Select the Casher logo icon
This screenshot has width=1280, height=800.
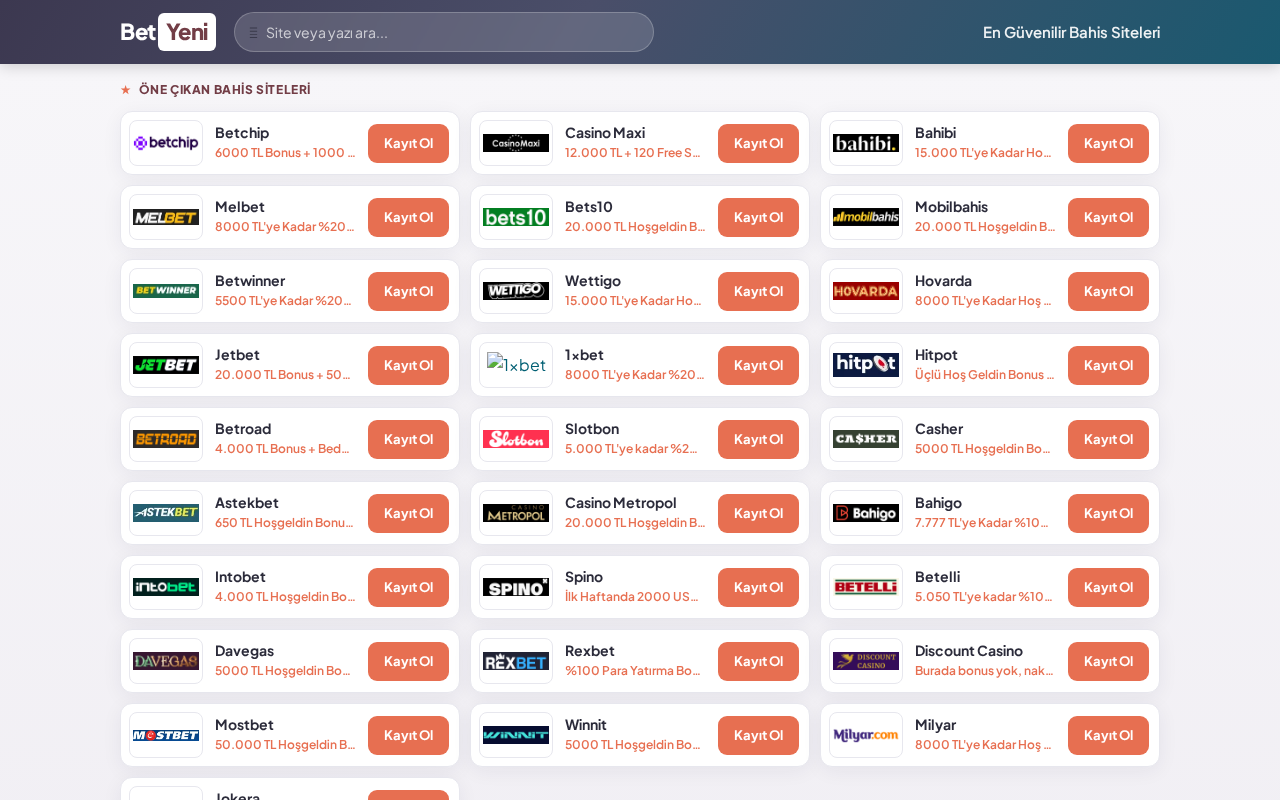tap(866, 439)
